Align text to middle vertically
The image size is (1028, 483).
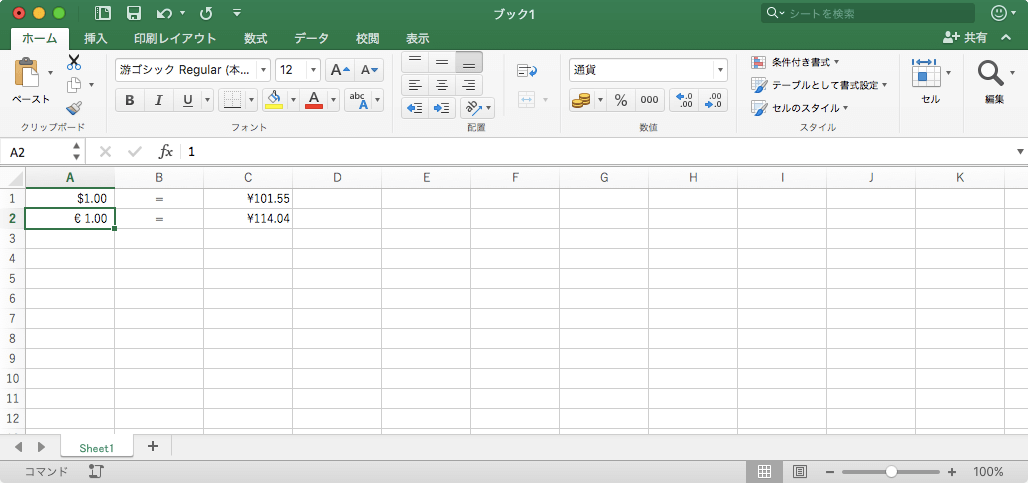442,62
